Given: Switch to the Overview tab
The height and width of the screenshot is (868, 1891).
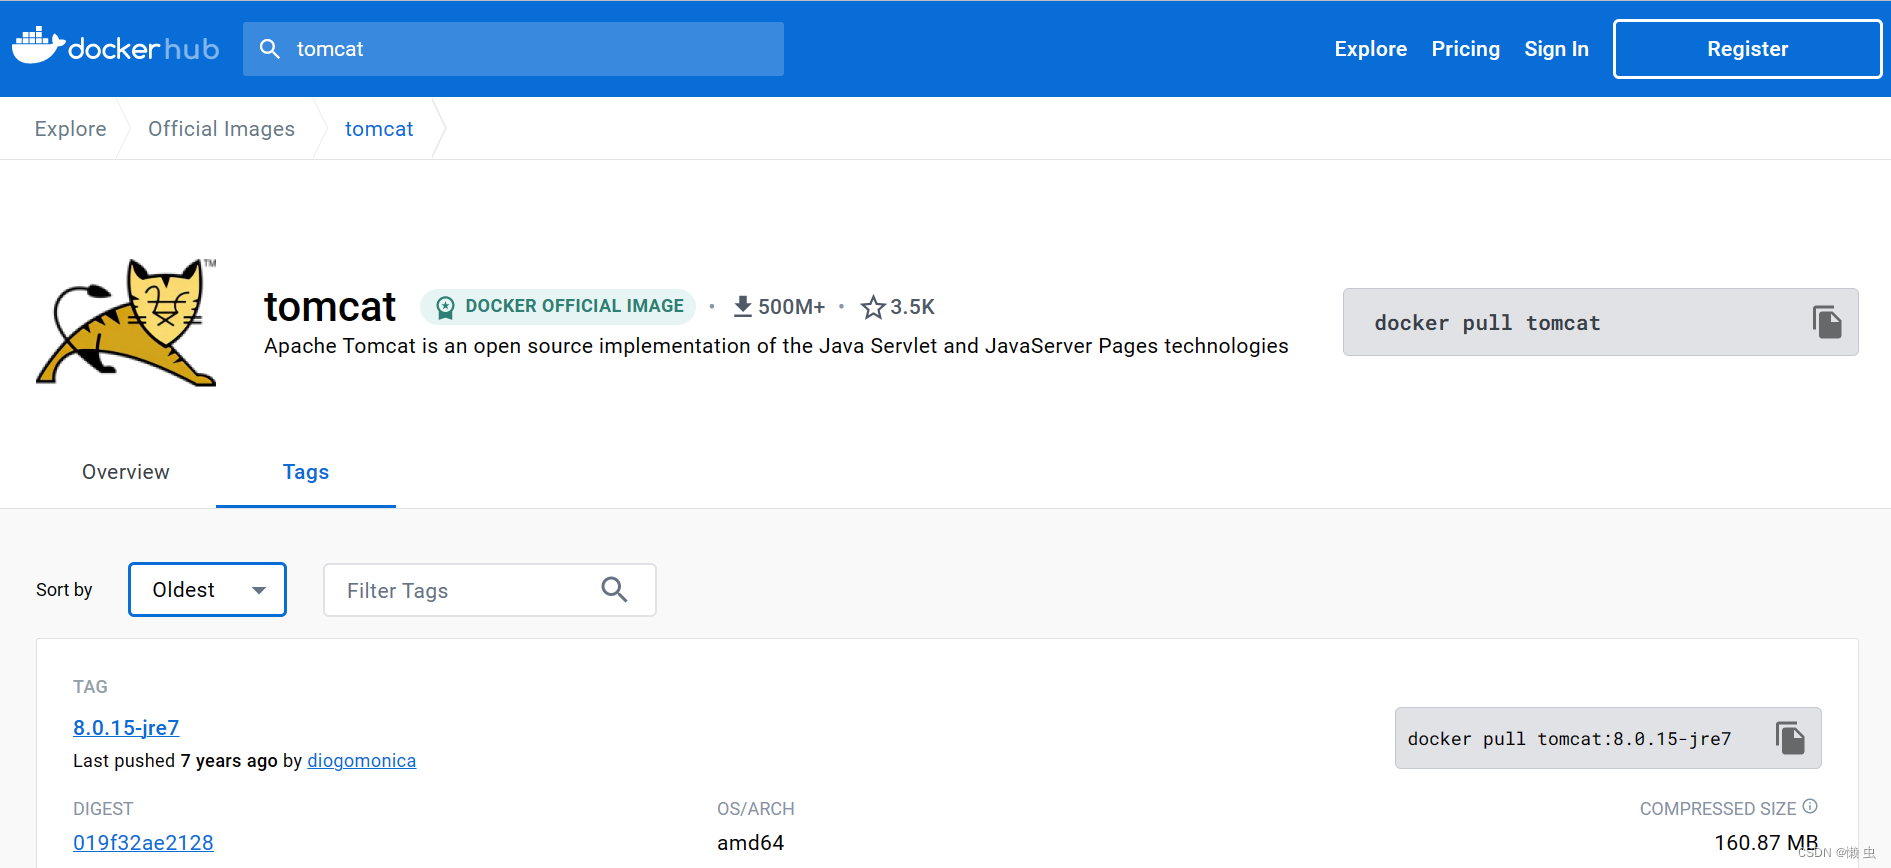Looking at the screenshot, I should click(x=126, y=472).
